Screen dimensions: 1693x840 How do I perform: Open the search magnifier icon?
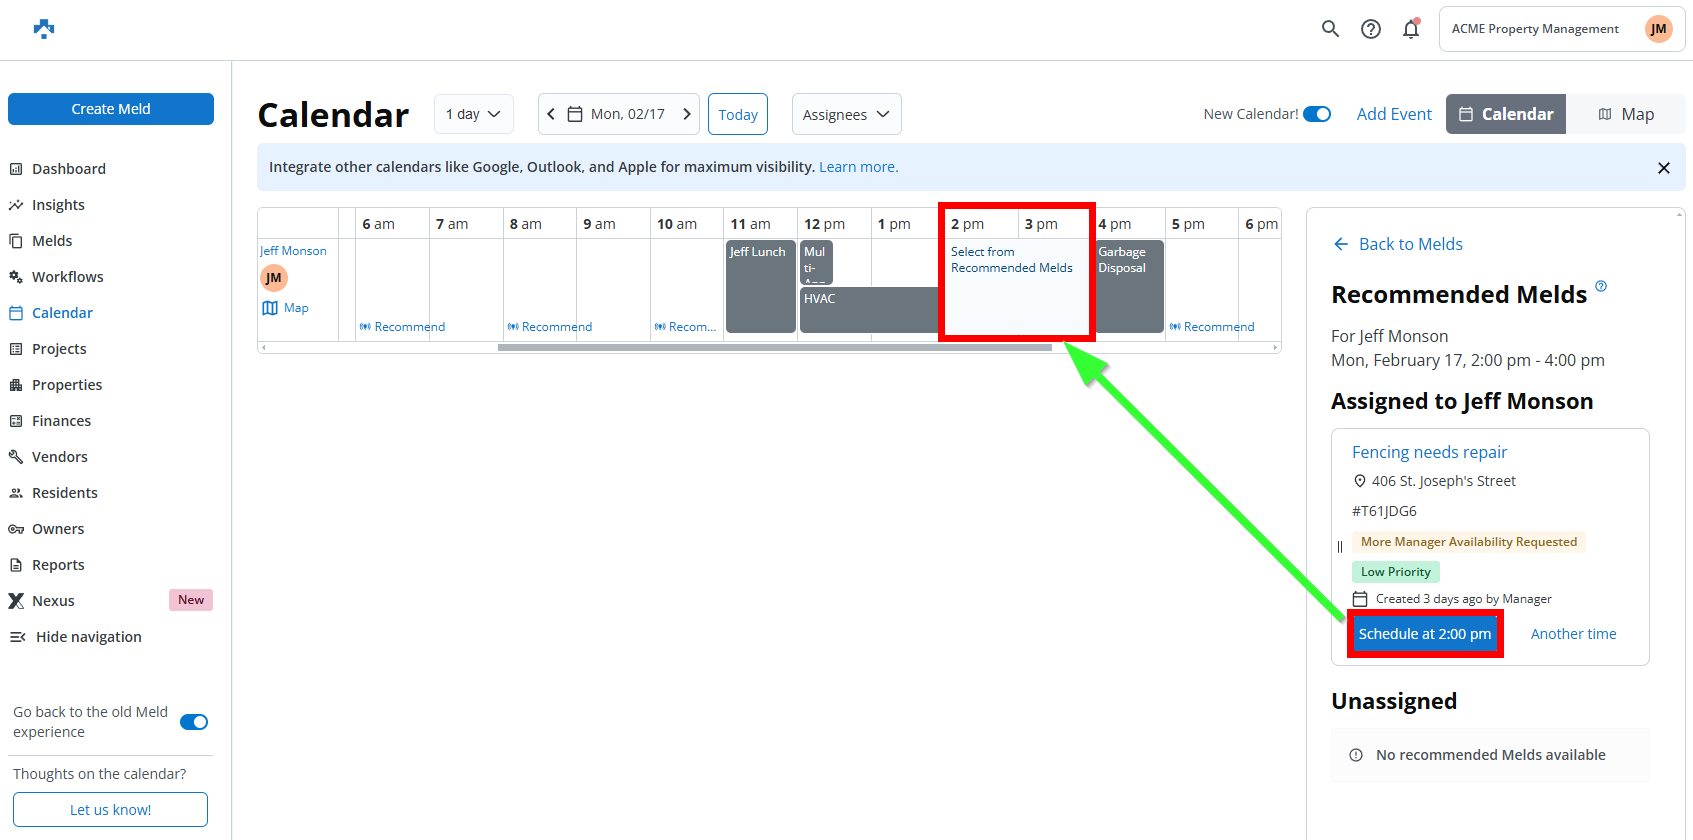click(x=1330, y=29)
